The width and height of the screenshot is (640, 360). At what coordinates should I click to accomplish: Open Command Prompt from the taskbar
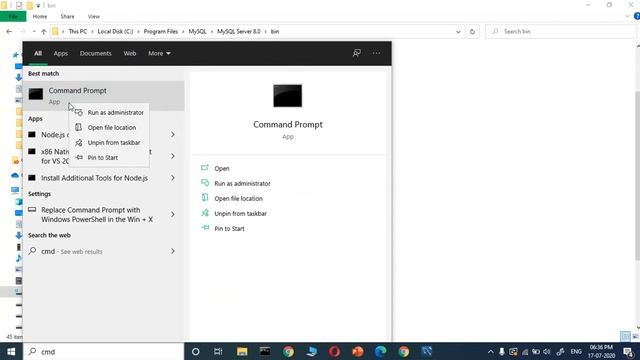265,351
